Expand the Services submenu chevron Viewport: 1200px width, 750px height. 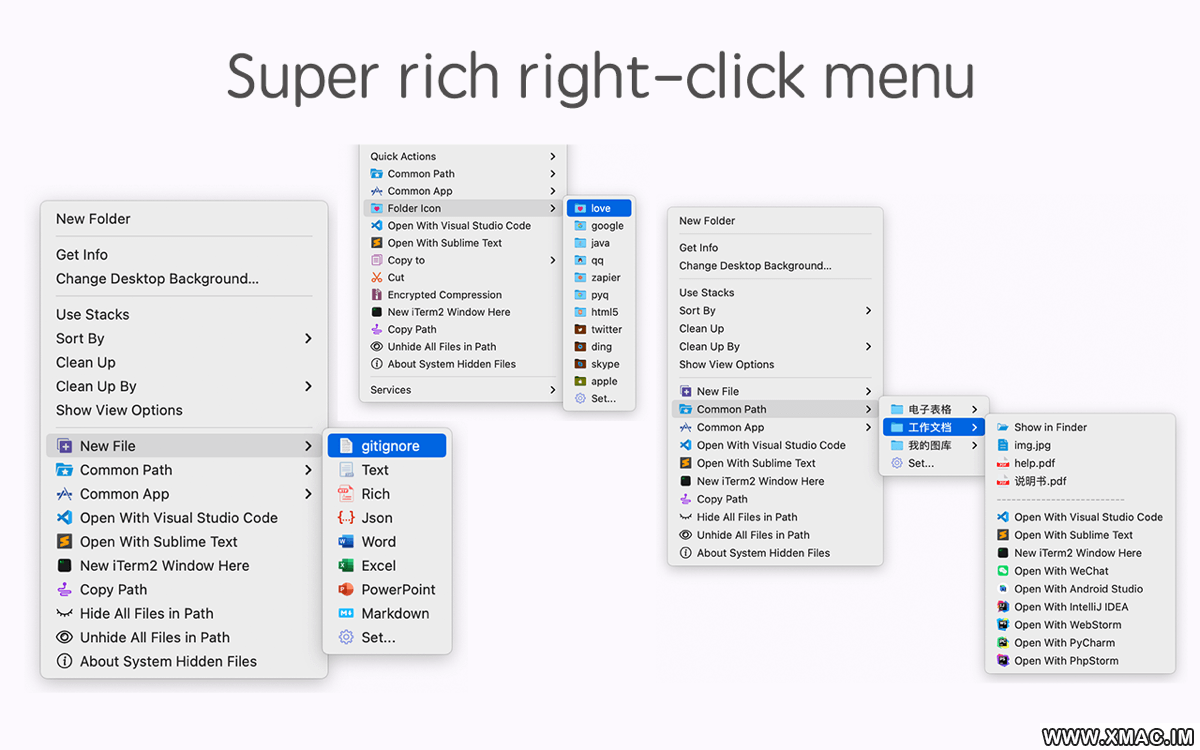click(552, 390)
